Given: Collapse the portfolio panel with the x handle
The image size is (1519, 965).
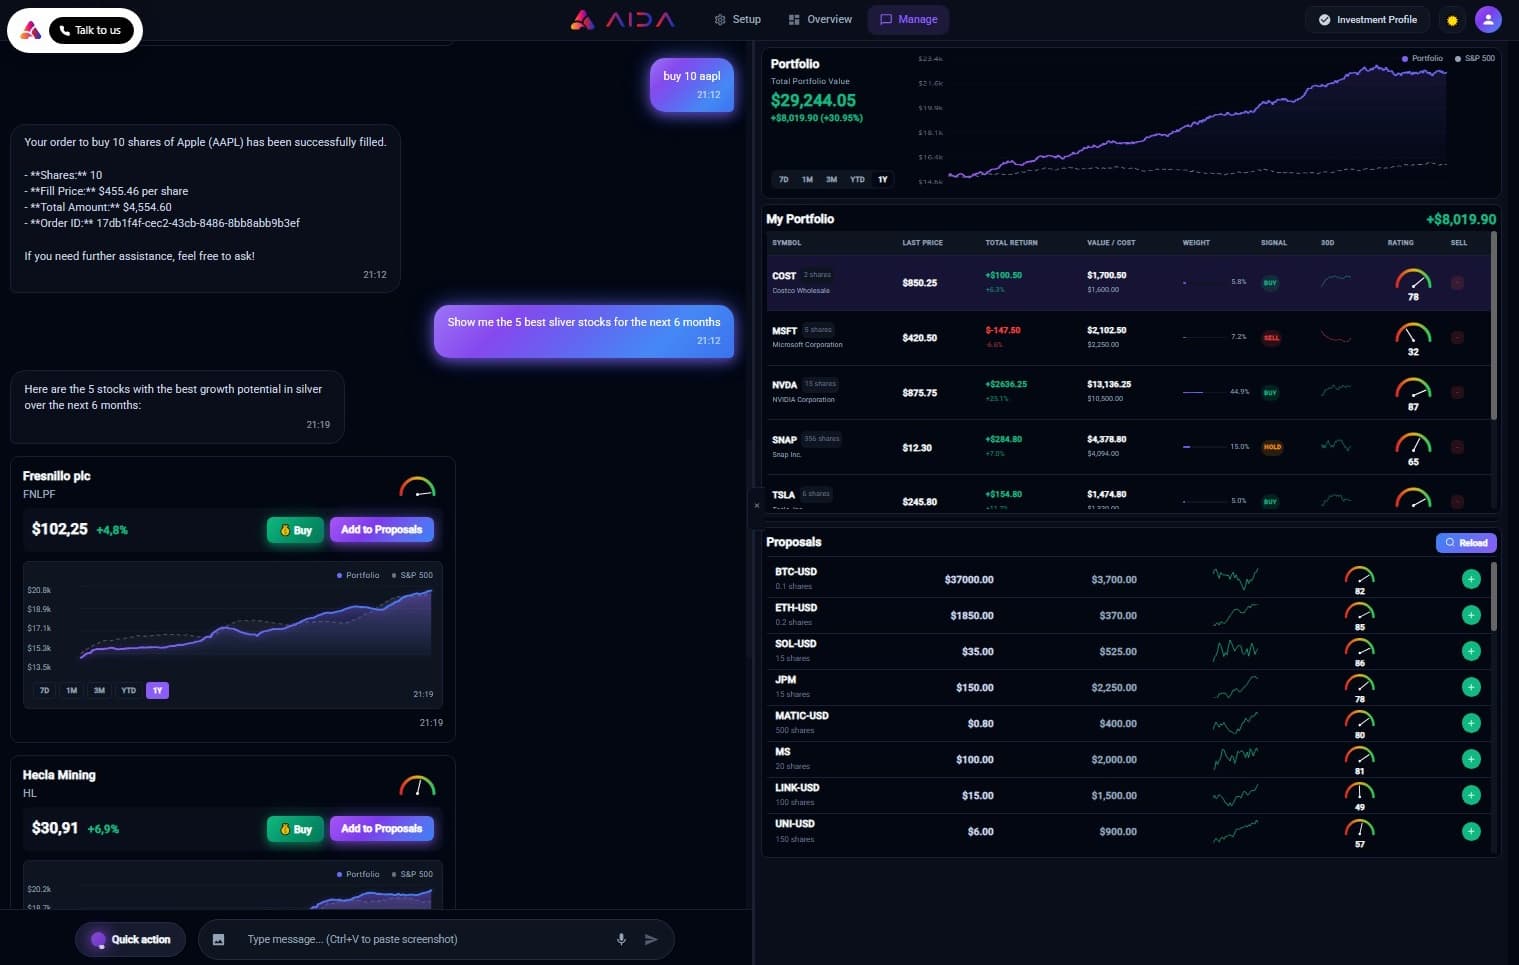Looking at the screenshot, I should [757, 505].
